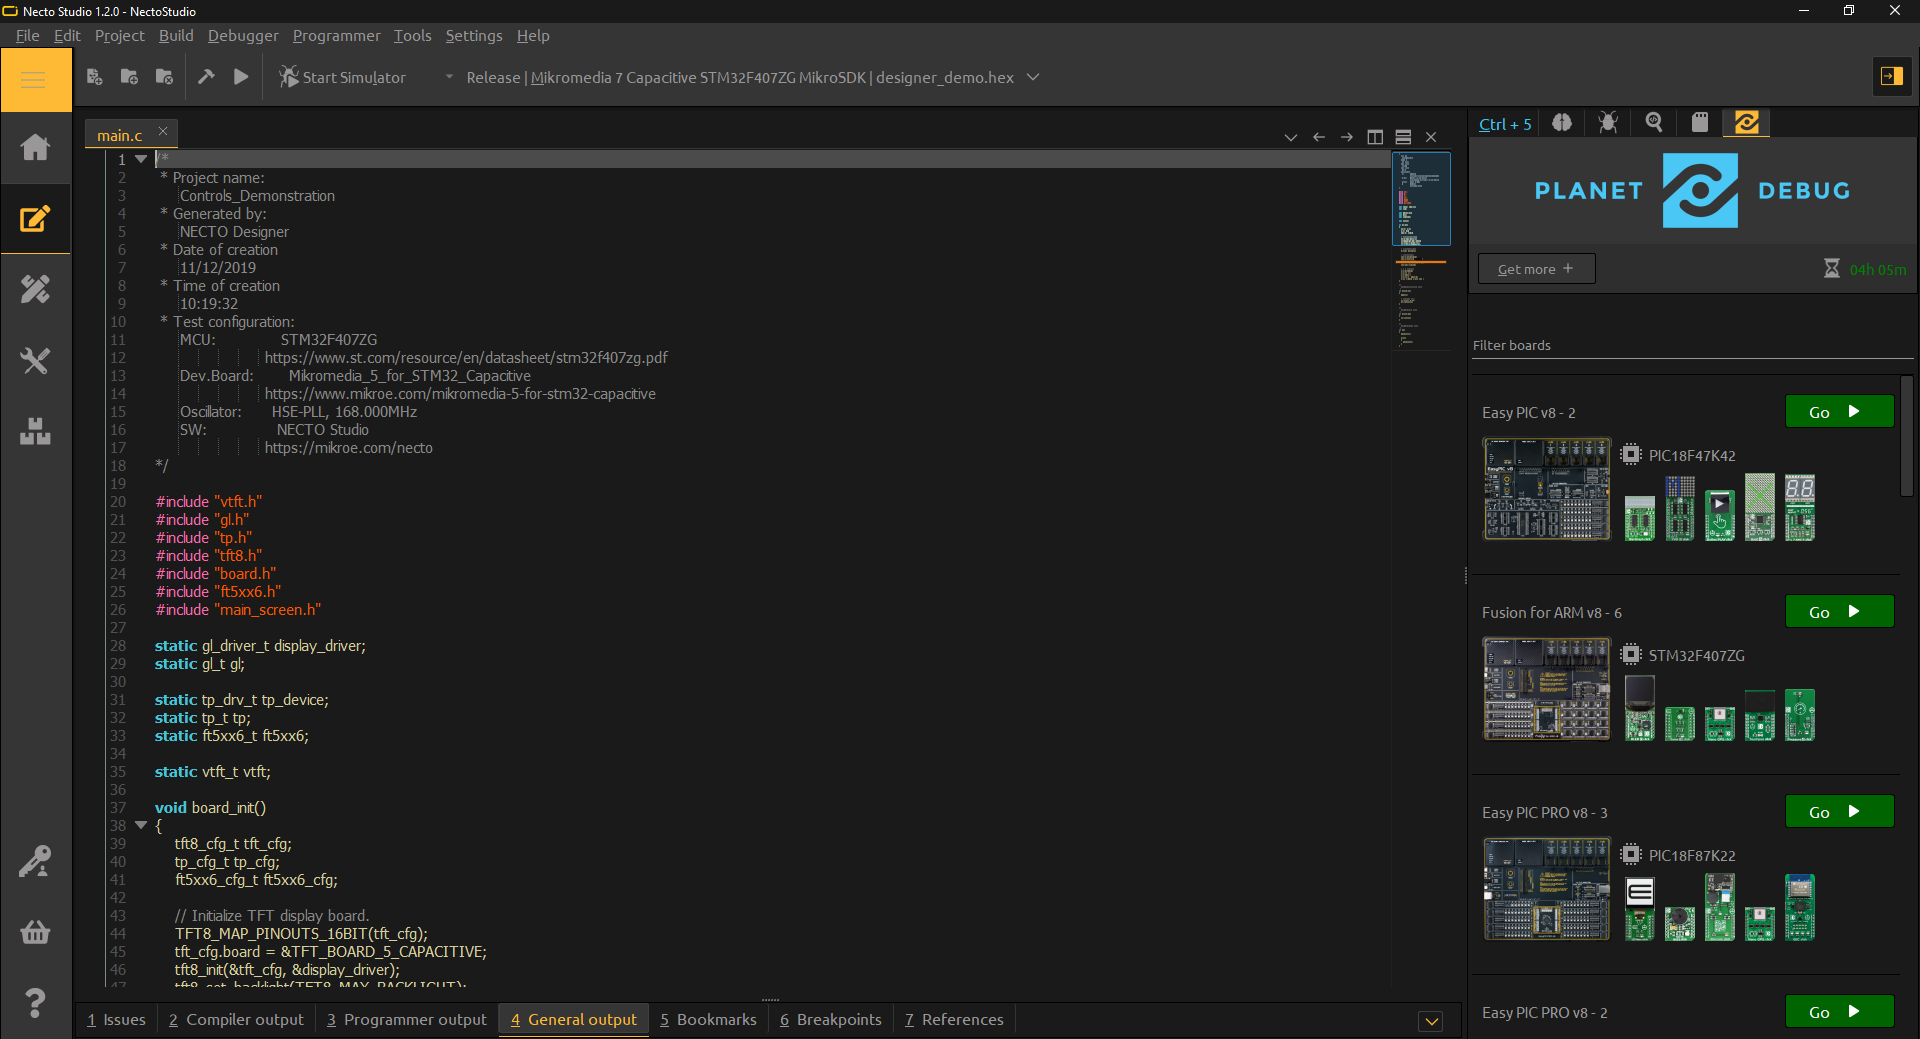Open the yellow hamburger main menu
Viewport: 1920px width, 1039px height.
(x=35, y=79)
